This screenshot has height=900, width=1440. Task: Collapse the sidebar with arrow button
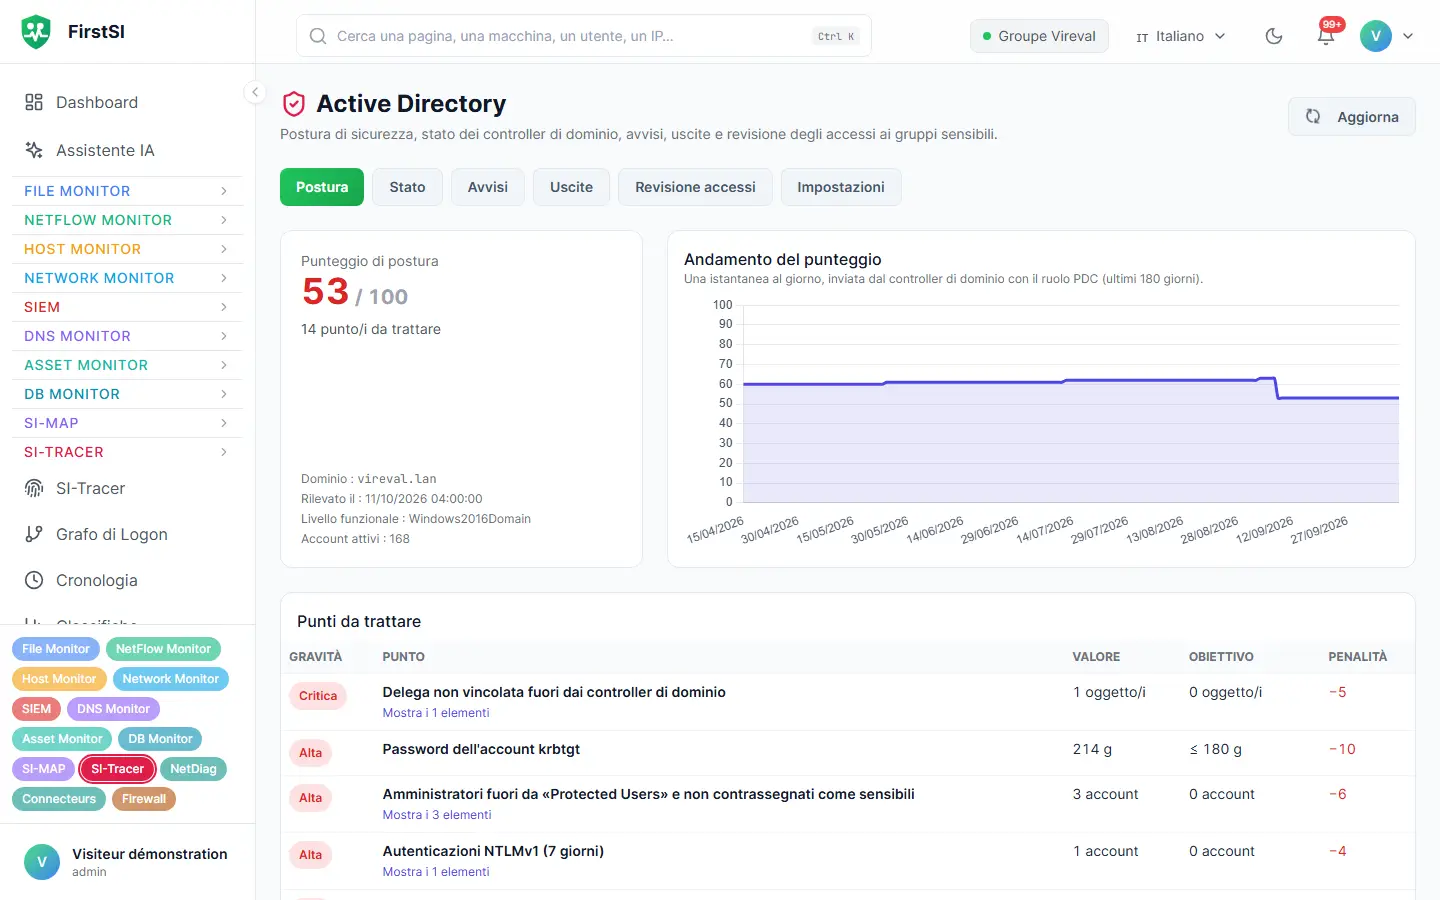pyautogui.click(x=255, y=92)
